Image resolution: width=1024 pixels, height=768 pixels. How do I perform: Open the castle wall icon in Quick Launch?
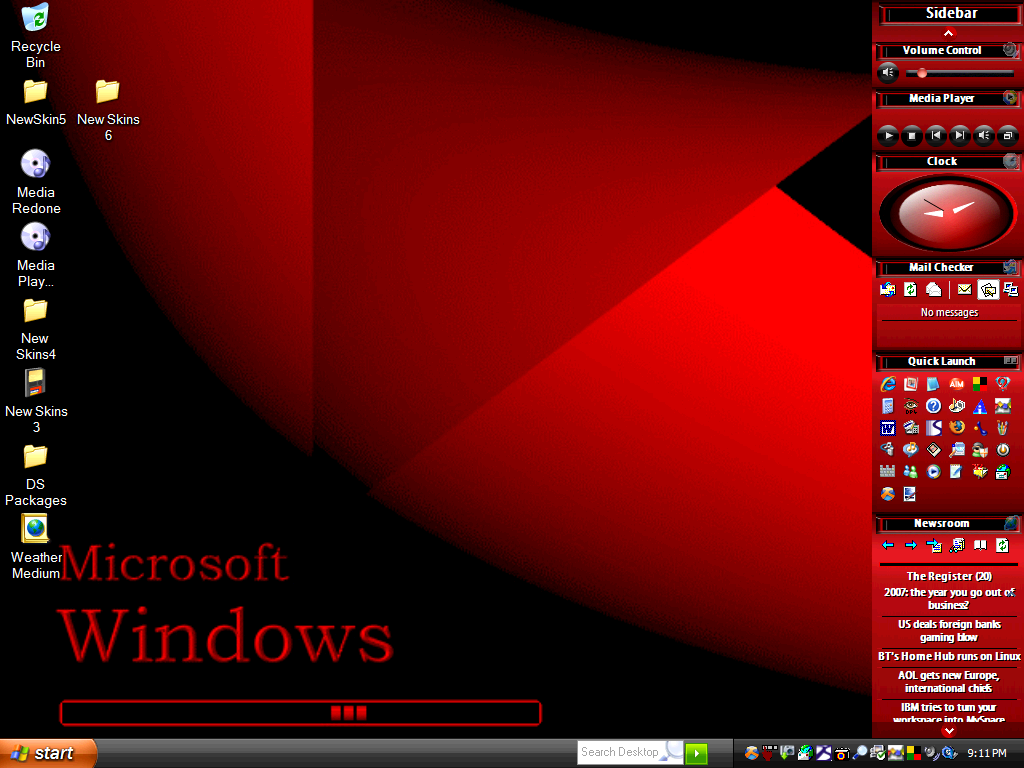[x=888, y=472]
